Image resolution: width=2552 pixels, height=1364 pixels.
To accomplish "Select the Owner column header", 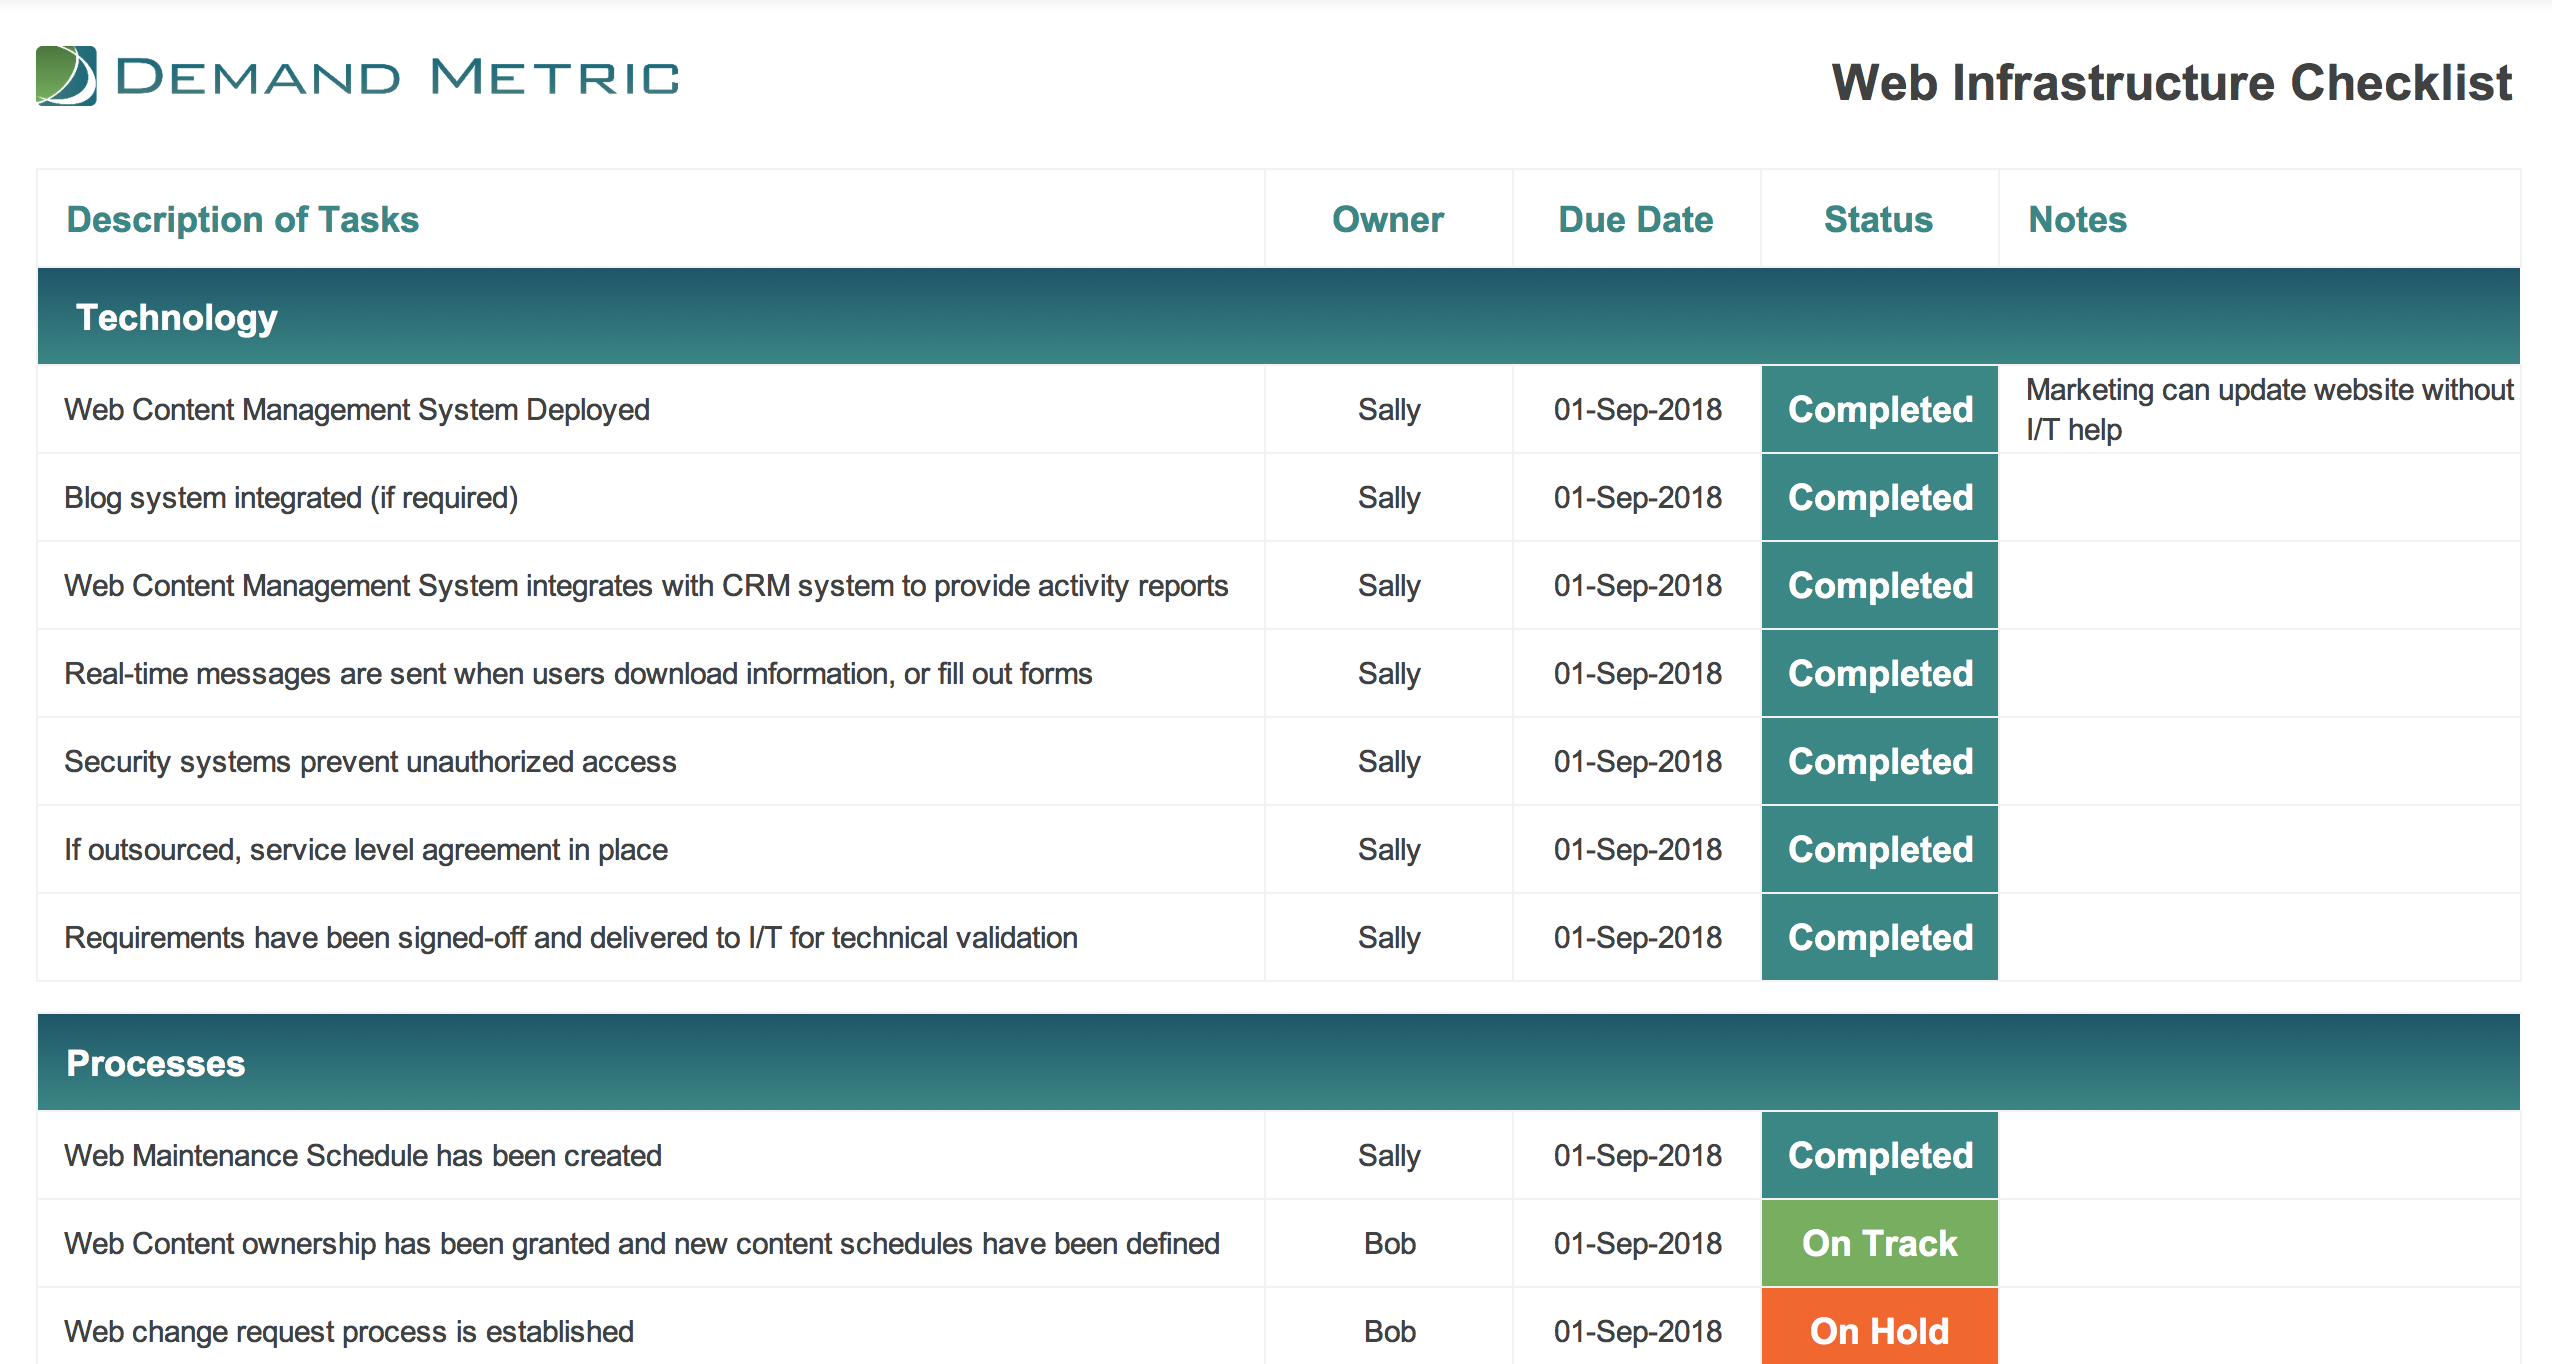I will click(x=1387, y=219).
